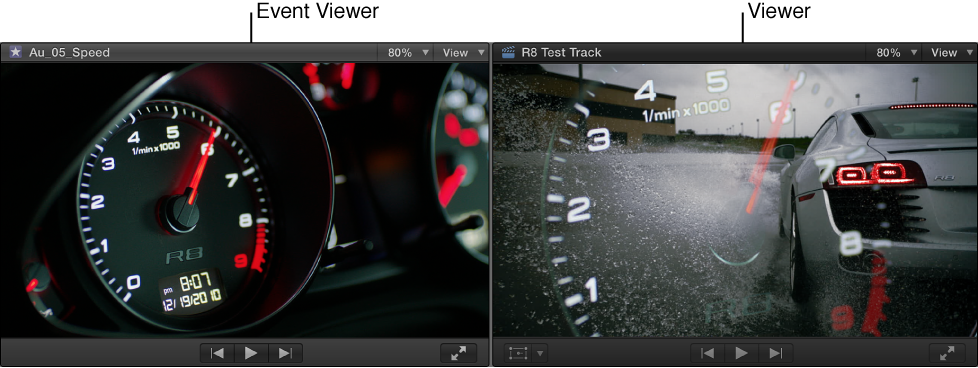This screenshot has height=368, width=978.
Task: Enter full screen from the Event Viewer
Action: [x=458, y=353]
